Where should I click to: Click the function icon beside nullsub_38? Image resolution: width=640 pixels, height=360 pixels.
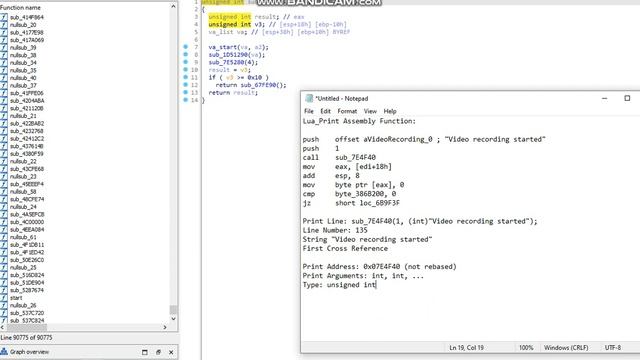coord(4,55)
